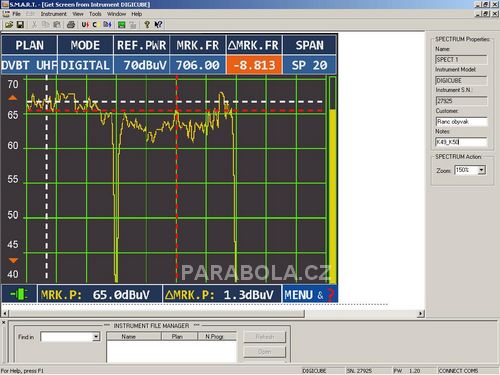
Task: Open the View menu
Action: (78, 14)
